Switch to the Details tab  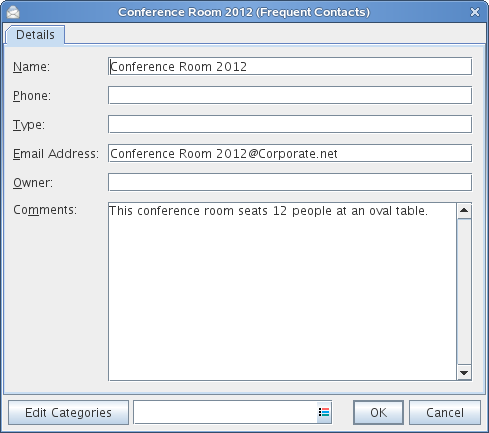pos(35,35)
